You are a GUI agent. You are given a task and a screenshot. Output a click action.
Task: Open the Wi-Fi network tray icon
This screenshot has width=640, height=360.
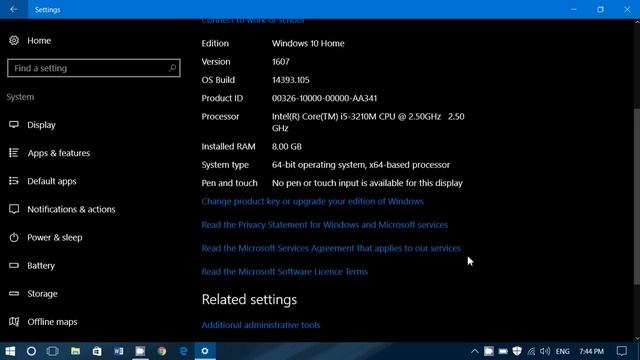[531, 351]
